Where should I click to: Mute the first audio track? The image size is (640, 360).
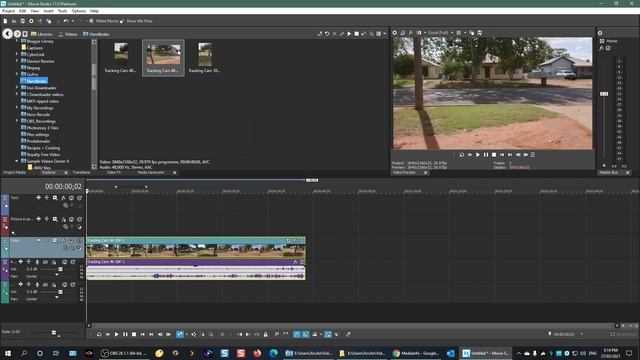coord(64,262)
